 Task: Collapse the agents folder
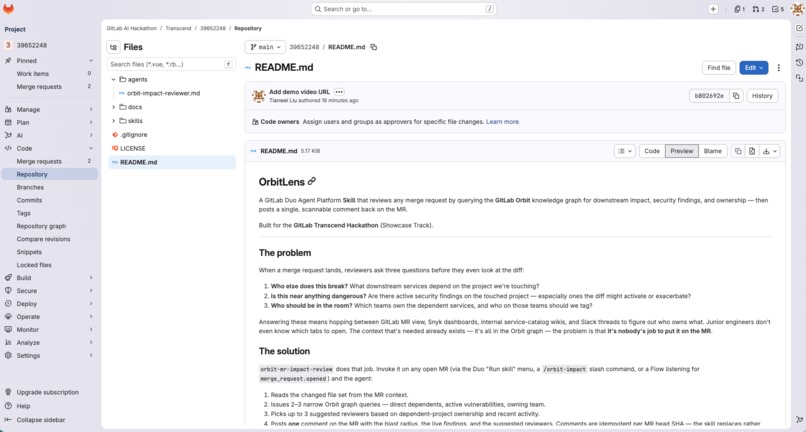[114, 80]
